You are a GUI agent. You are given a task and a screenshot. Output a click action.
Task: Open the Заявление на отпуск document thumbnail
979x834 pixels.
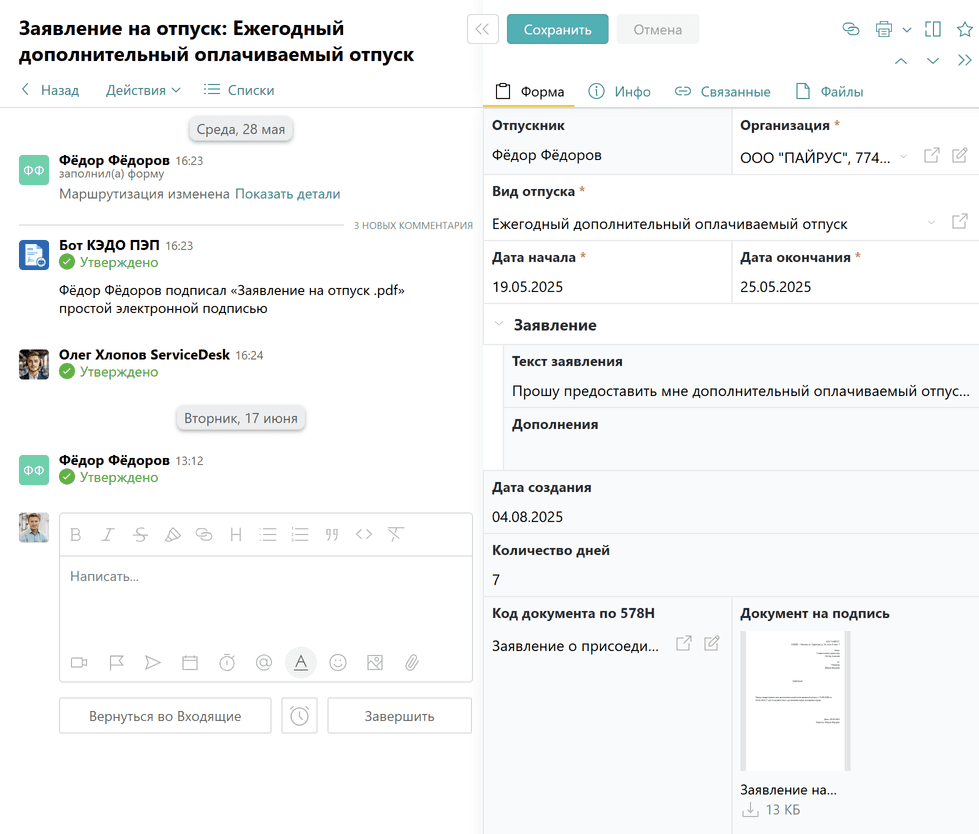tap(795, 700)
